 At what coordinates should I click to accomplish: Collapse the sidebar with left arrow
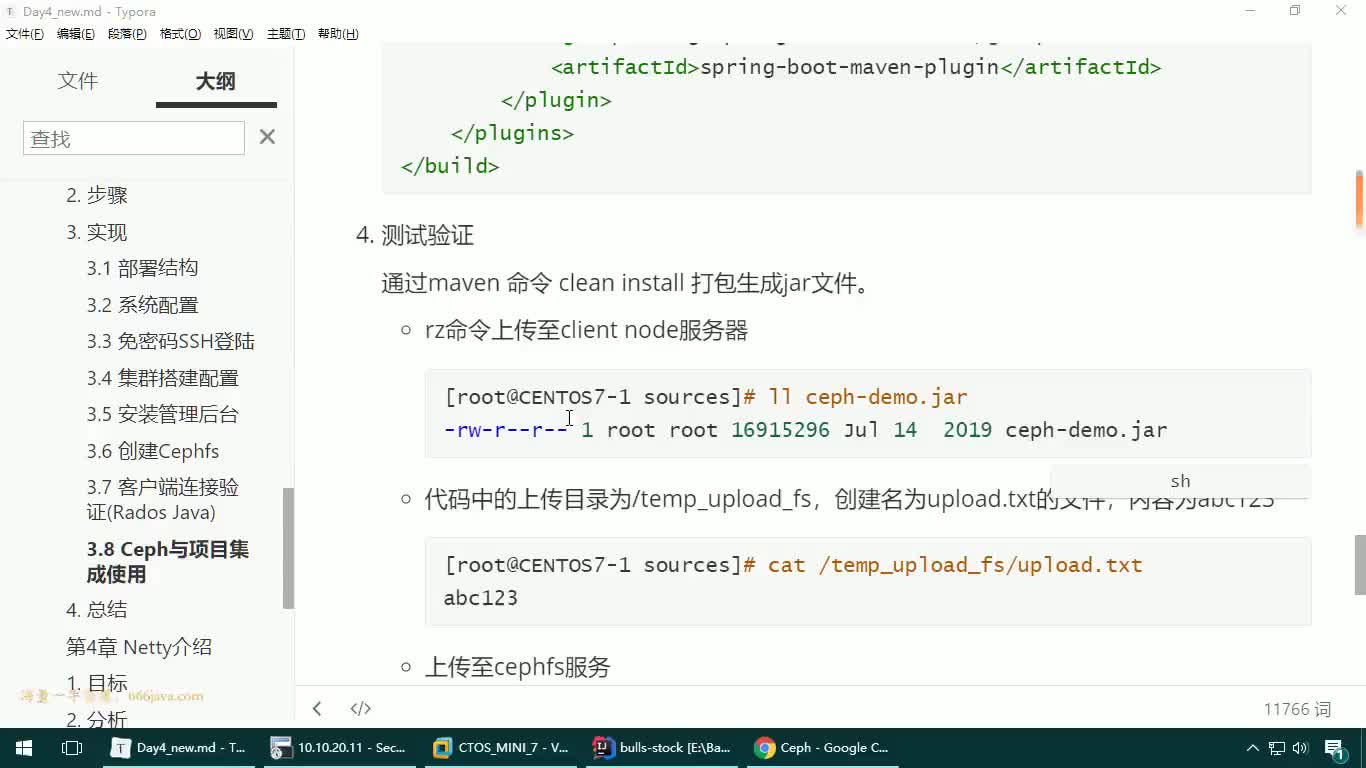(x=317, y=709)
